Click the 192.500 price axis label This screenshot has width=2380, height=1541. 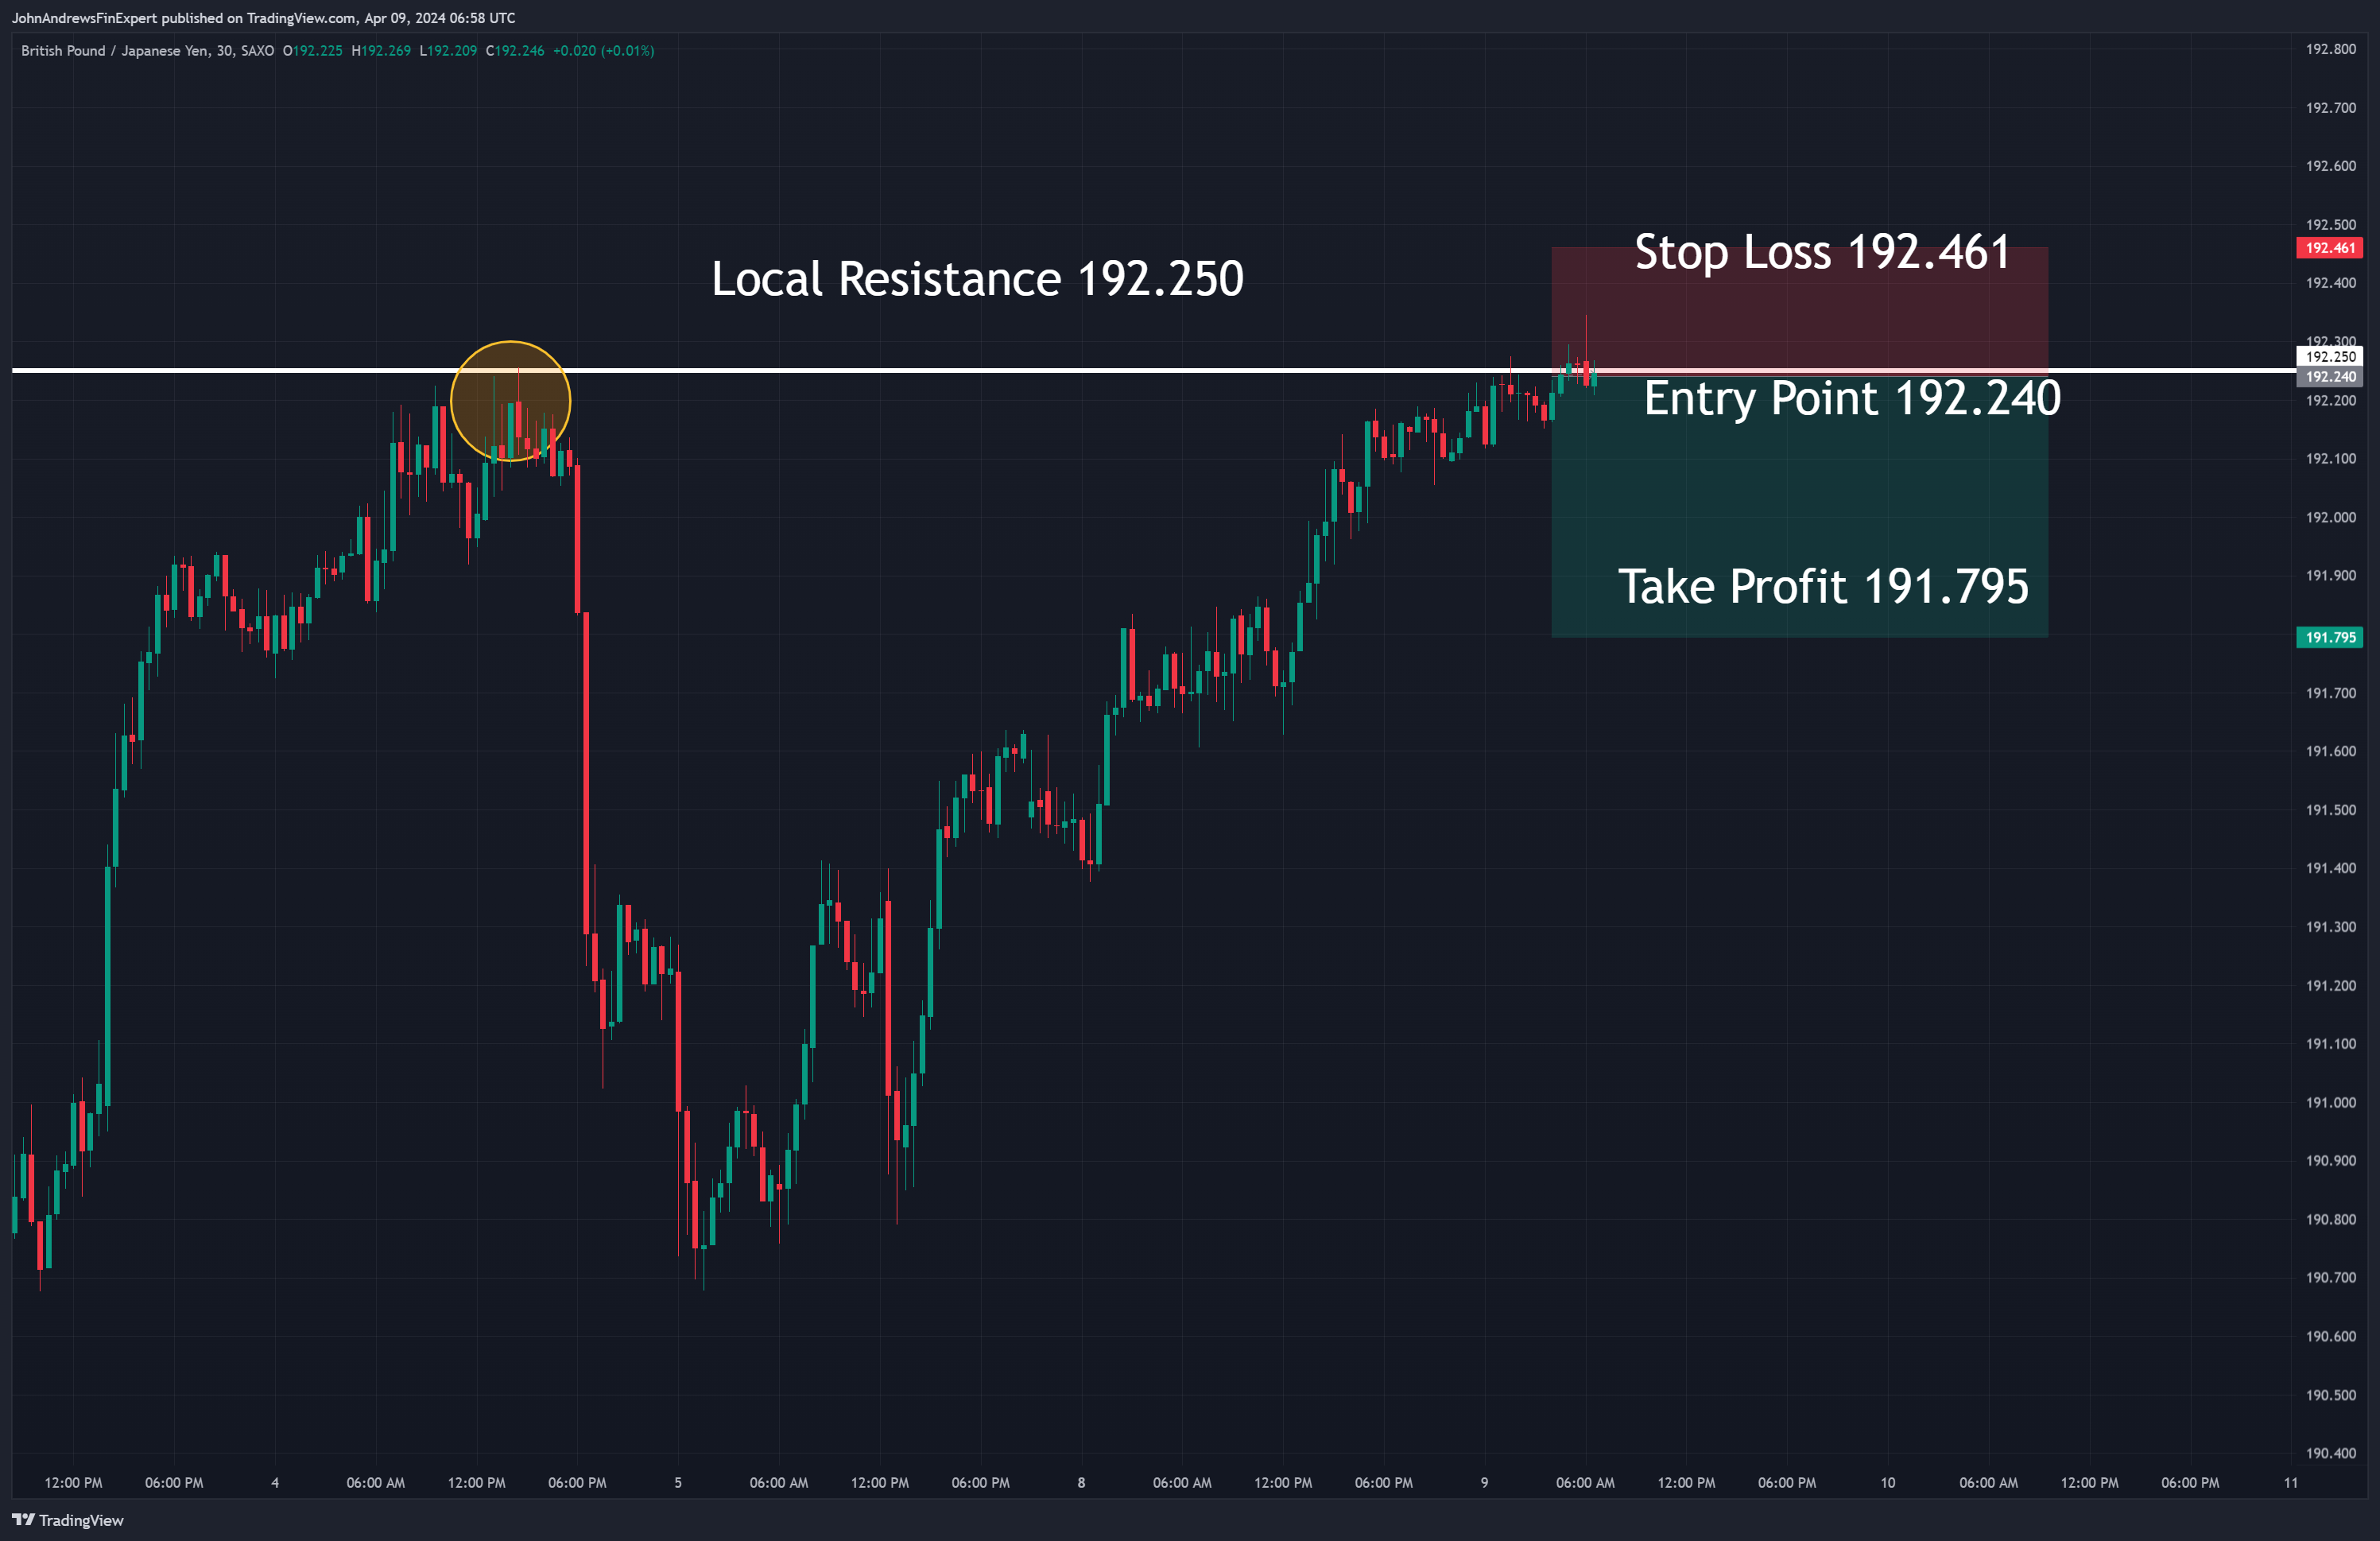[2330, 224]
